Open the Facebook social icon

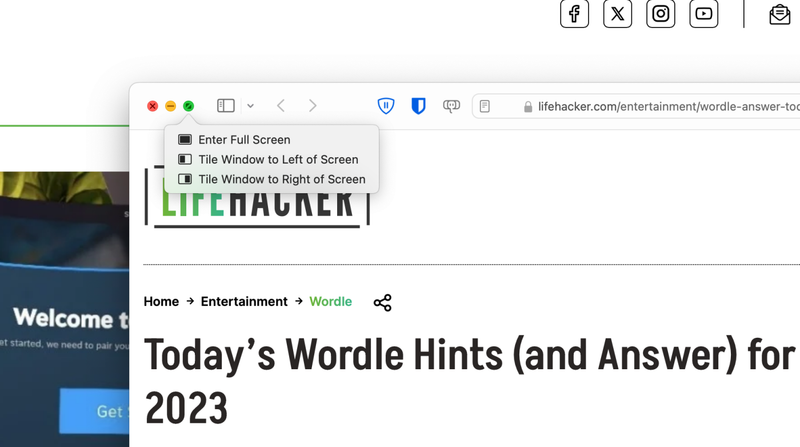tap(574, 13)
